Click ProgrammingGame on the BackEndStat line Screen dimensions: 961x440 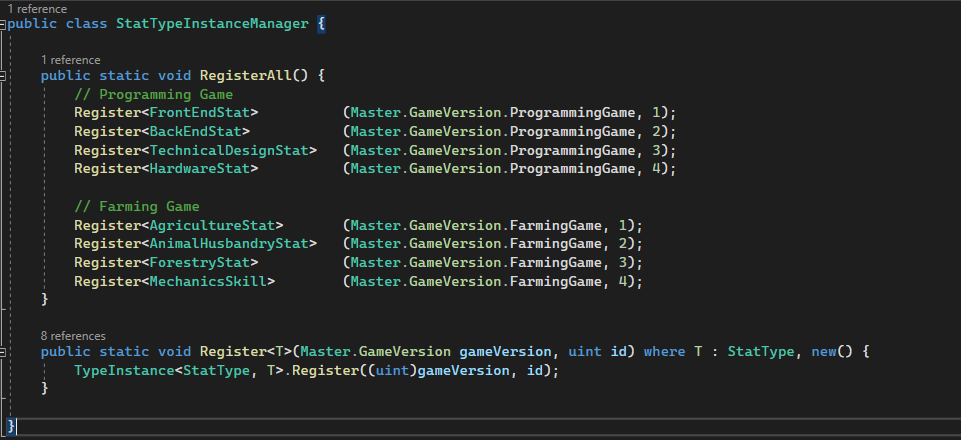tap(573, 131)
